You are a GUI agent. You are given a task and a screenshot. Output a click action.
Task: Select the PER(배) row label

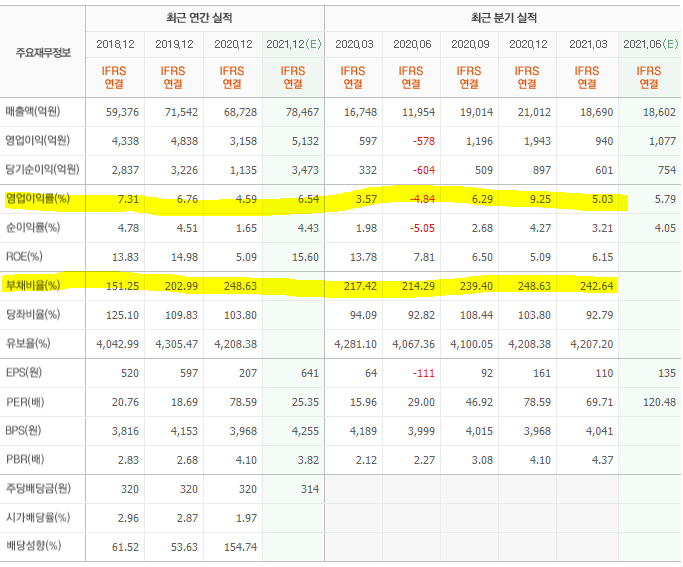pyautogui.click(x=25, y=402)
